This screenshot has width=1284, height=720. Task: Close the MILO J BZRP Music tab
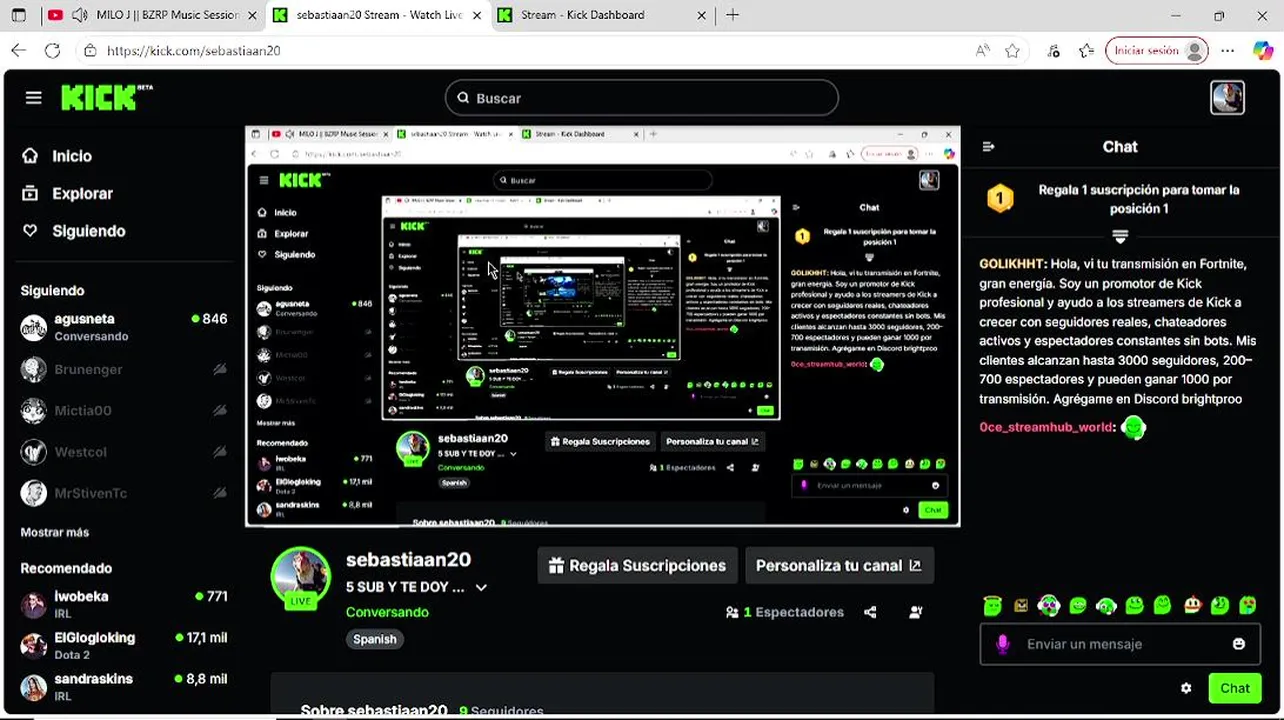pos(253,15)
